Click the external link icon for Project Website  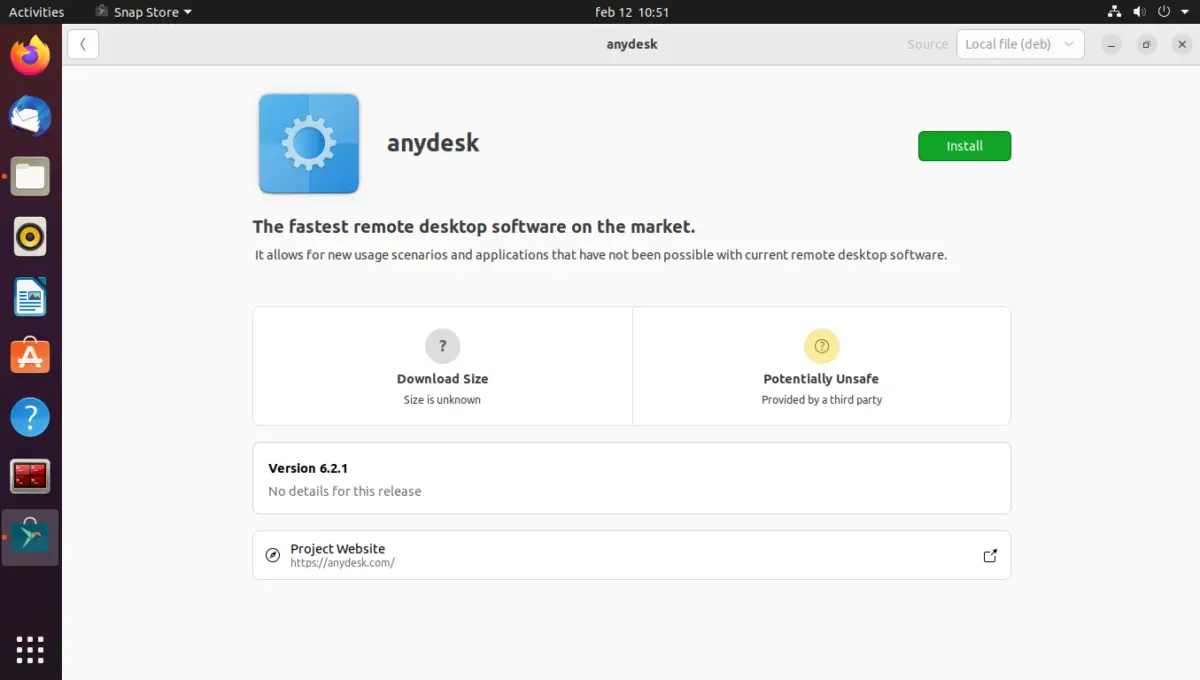(990, 556)
